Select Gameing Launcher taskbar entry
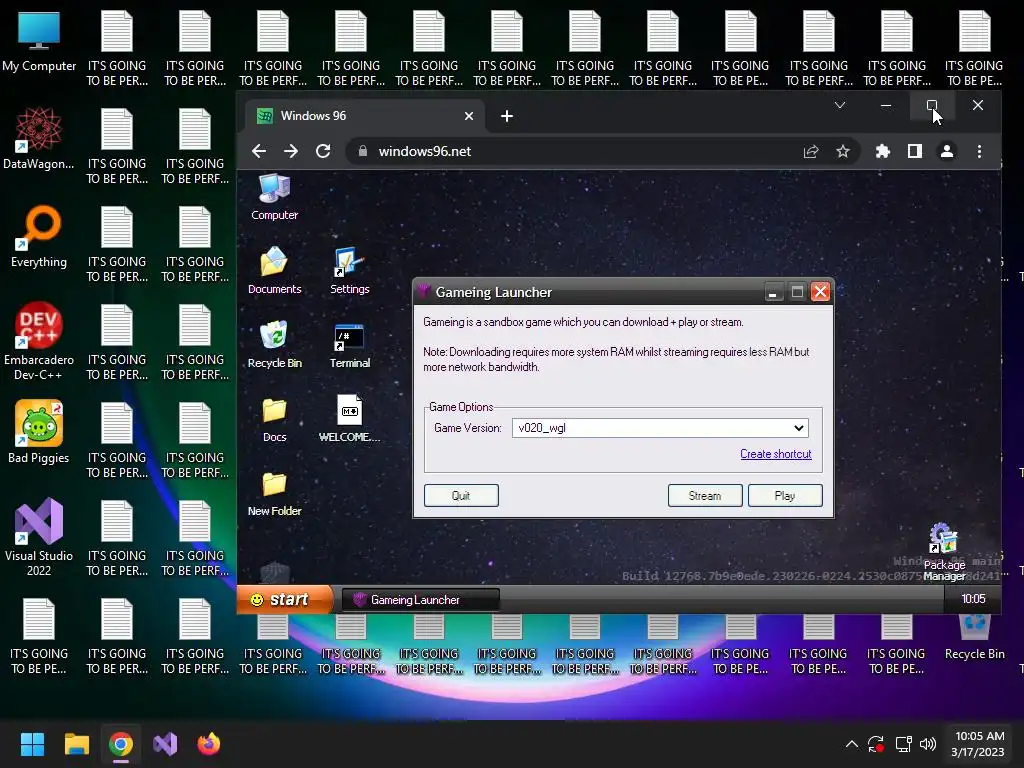1024x768 pixels. tap(421, 600)
